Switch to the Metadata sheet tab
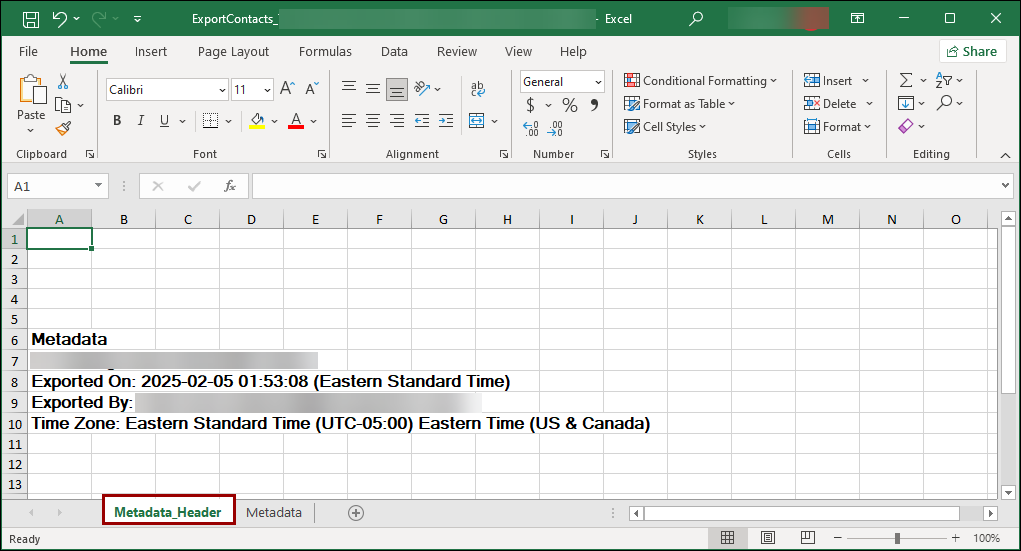 pos(273,512)
